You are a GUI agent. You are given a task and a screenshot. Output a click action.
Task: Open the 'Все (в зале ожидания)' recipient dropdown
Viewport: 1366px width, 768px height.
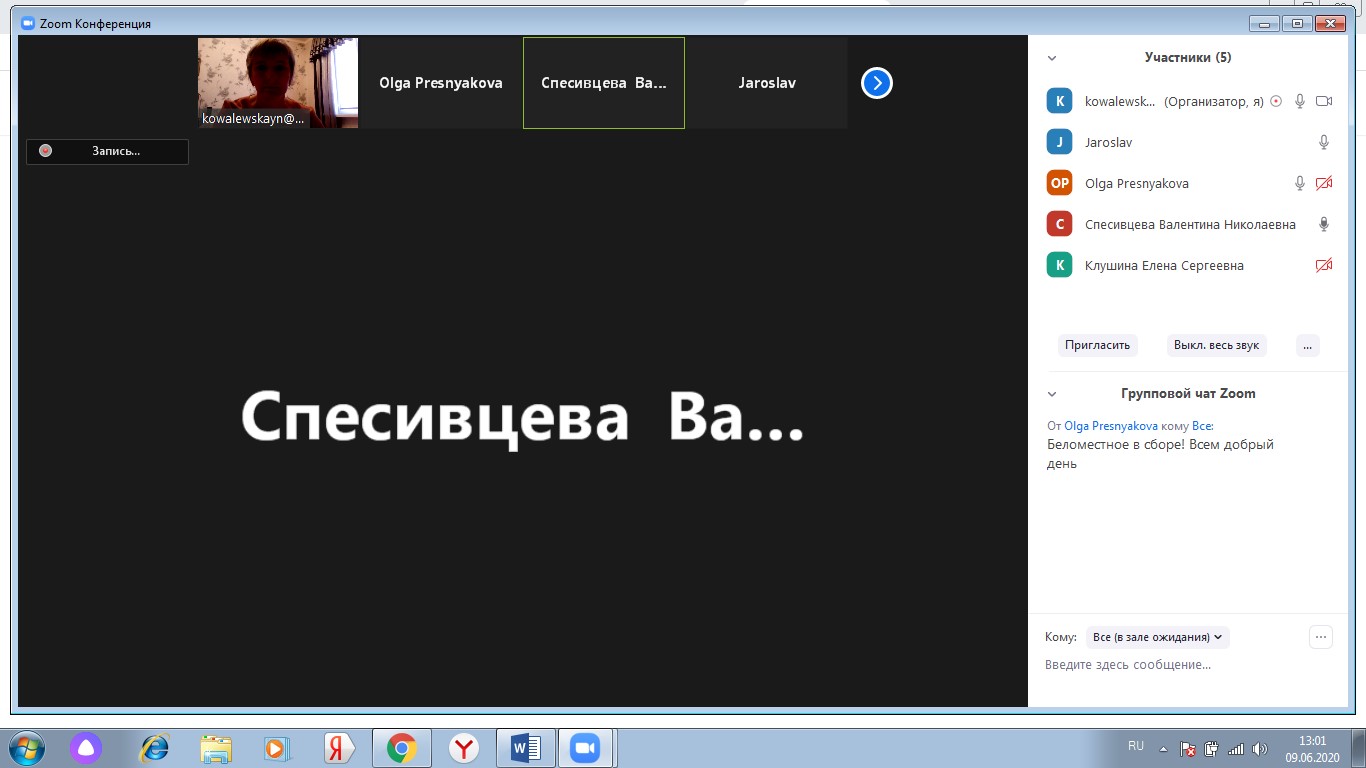[1157, 637]
